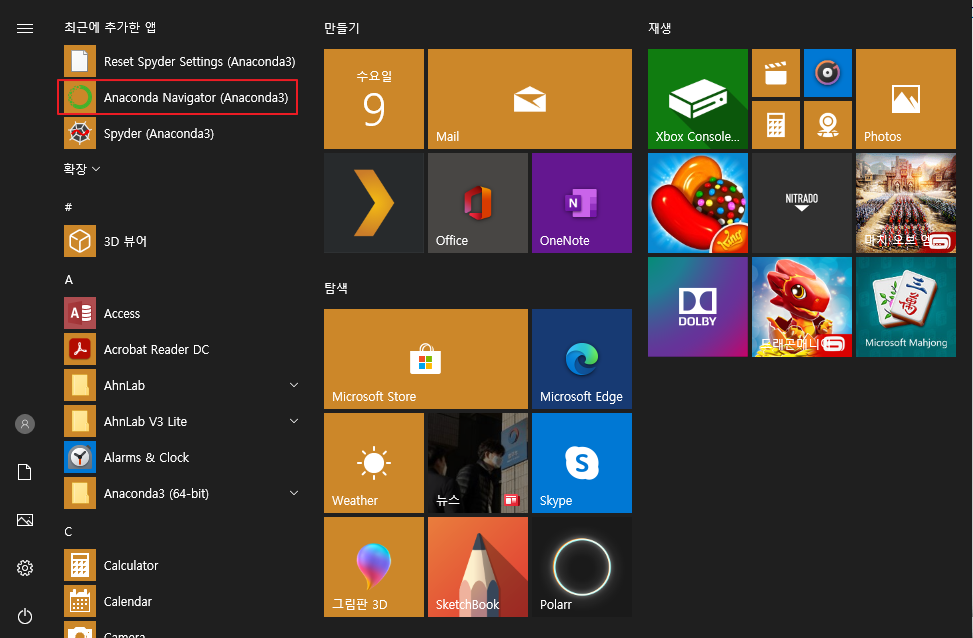Viewport: 973px width, 638px height.
Task: Open the Xbox Console Companion tile
Action: coord(697,99)
